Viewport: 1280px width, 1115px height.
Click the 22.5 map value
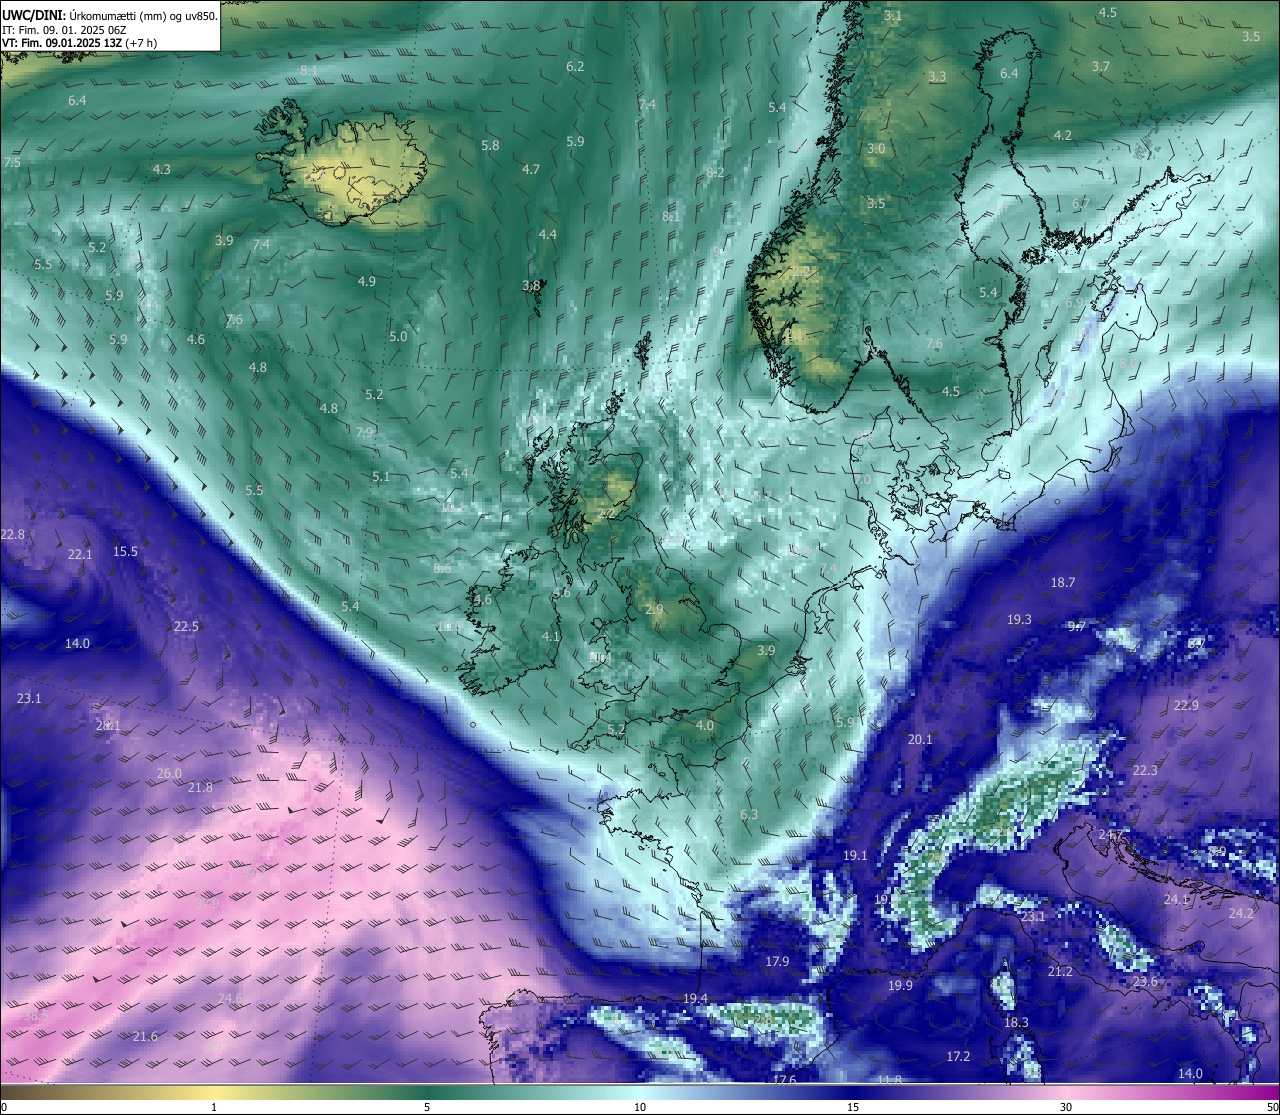click(186, 627)
